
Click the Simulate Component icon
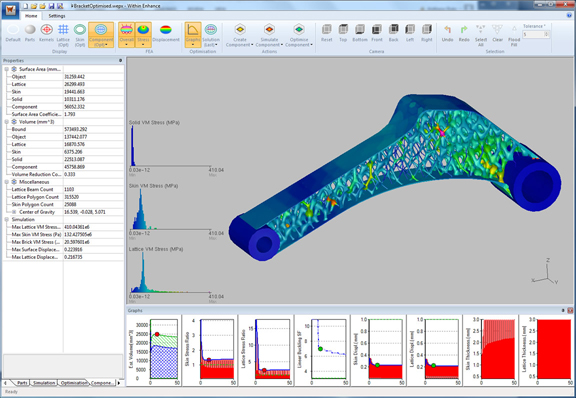point(269,30)
